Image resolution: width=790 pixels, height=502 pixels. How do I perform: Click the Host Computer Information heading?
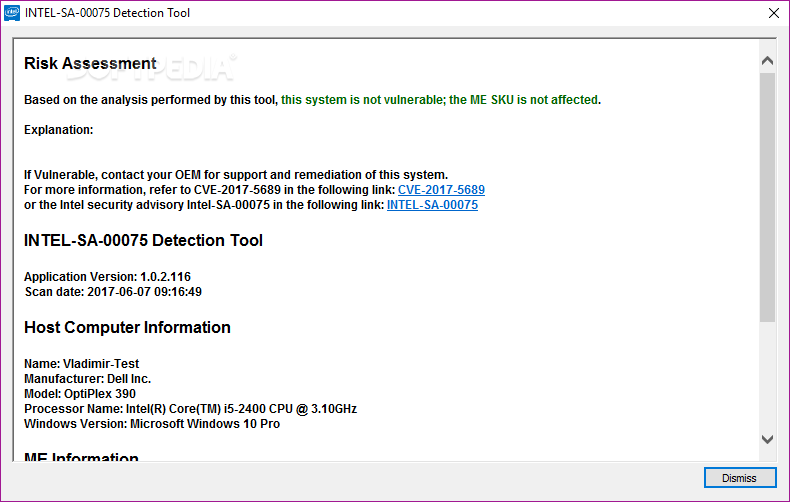point(127,328)
